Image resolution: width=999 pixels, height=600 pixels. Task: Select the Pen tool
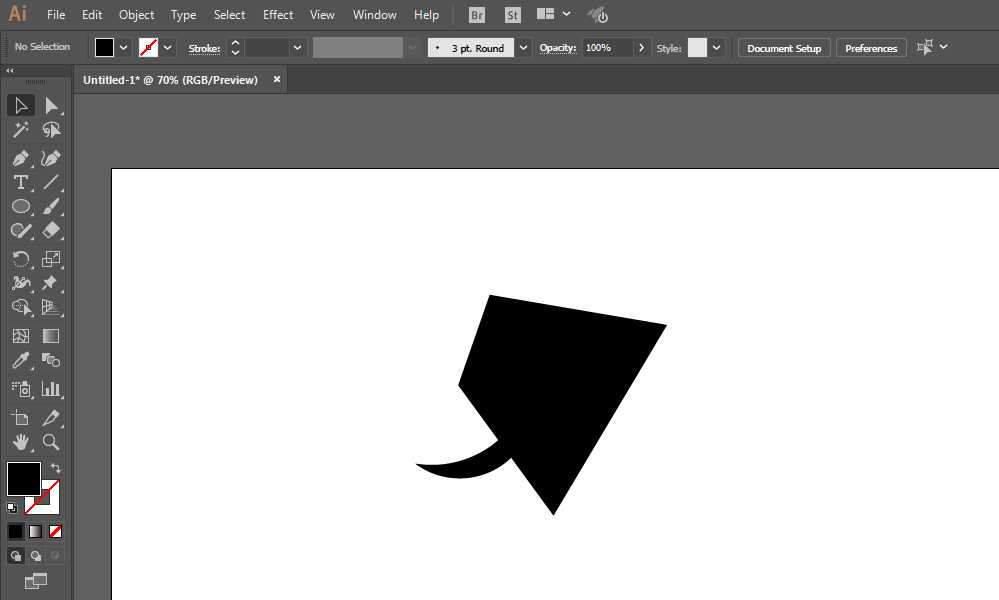[20, 158]
